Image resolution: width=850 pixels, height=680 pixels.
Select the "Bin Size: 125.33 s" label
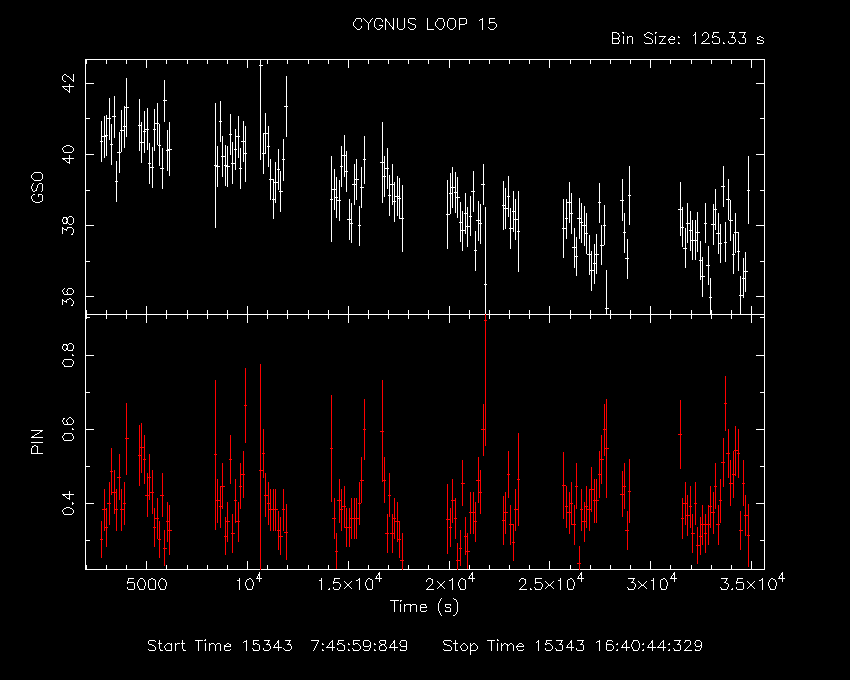click(687, 39)
